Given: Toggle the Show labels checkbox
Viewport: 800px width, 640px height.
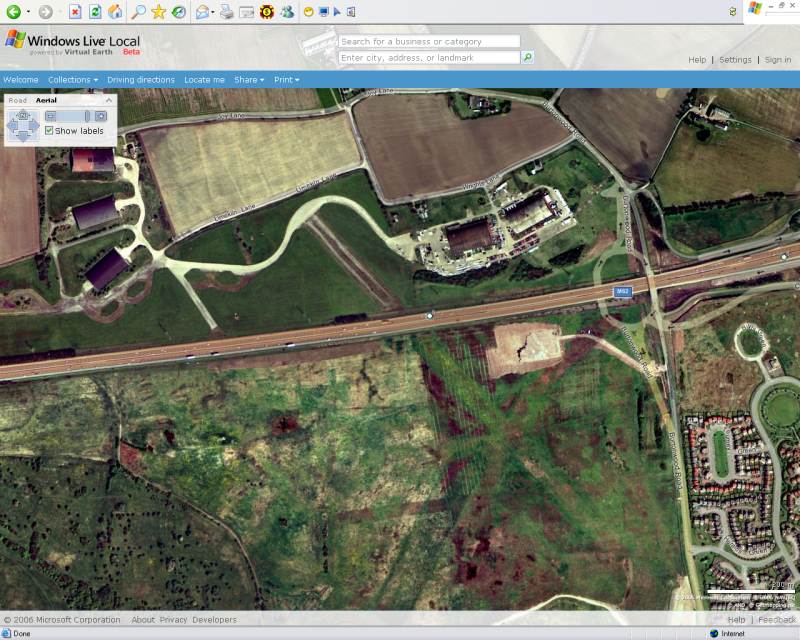Looking at the screenshot, I should click(x=49, y=131).
